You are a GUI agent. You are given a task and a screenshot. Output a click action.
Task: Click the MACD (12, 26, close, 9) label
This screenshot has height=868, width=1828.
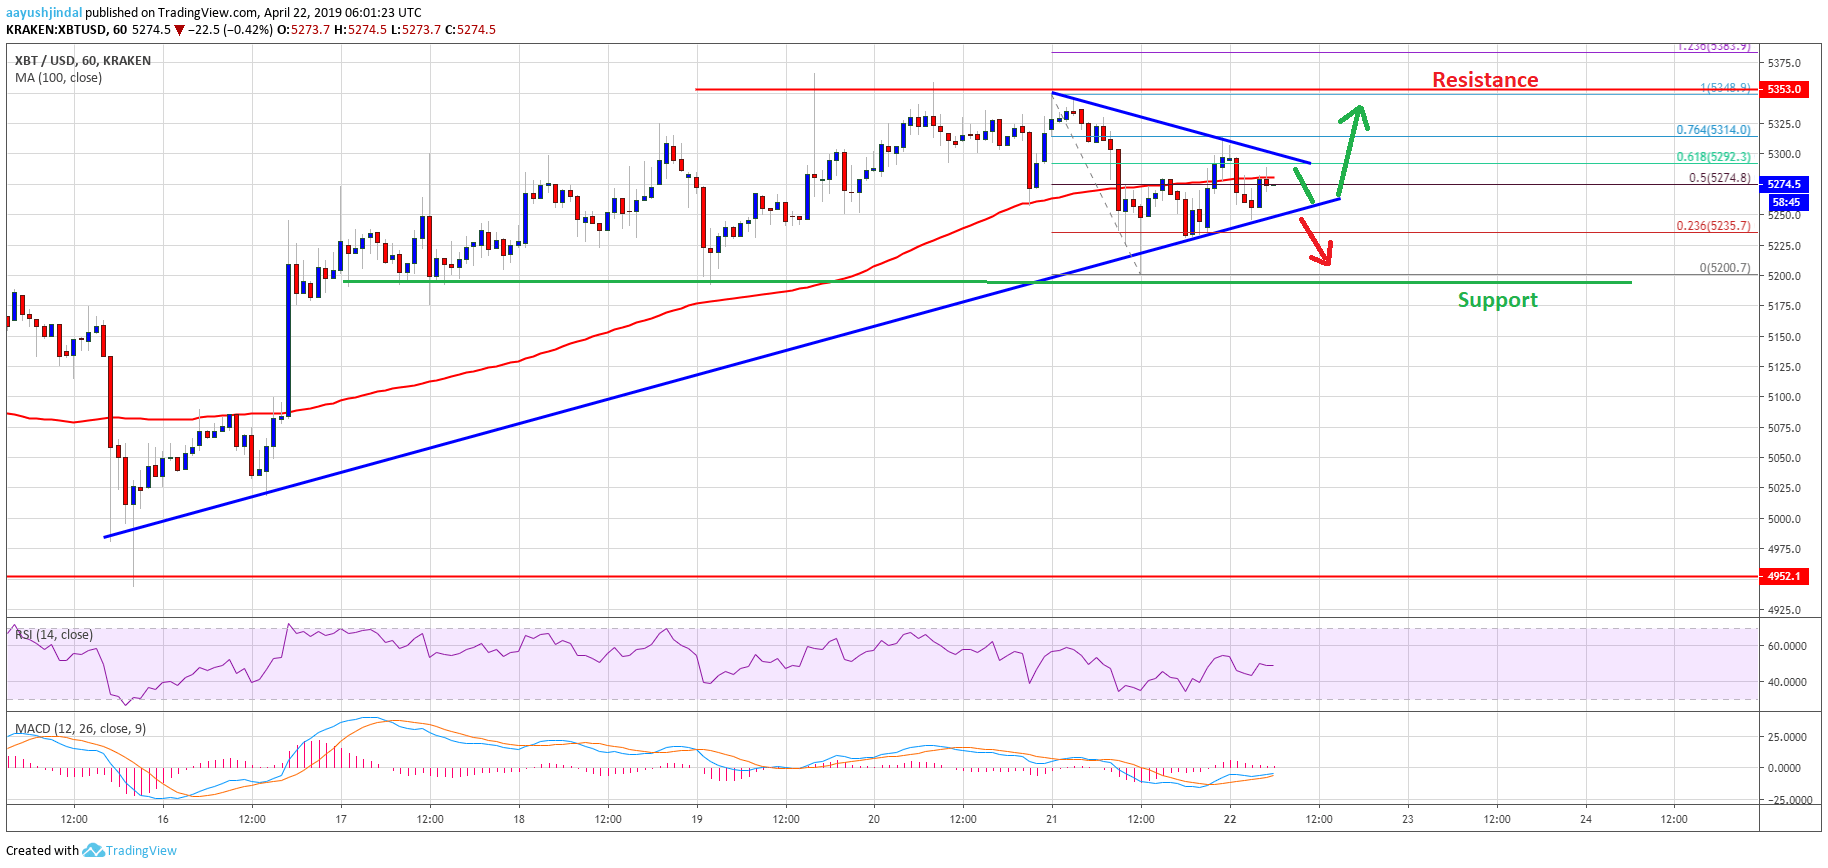(80, 728)
